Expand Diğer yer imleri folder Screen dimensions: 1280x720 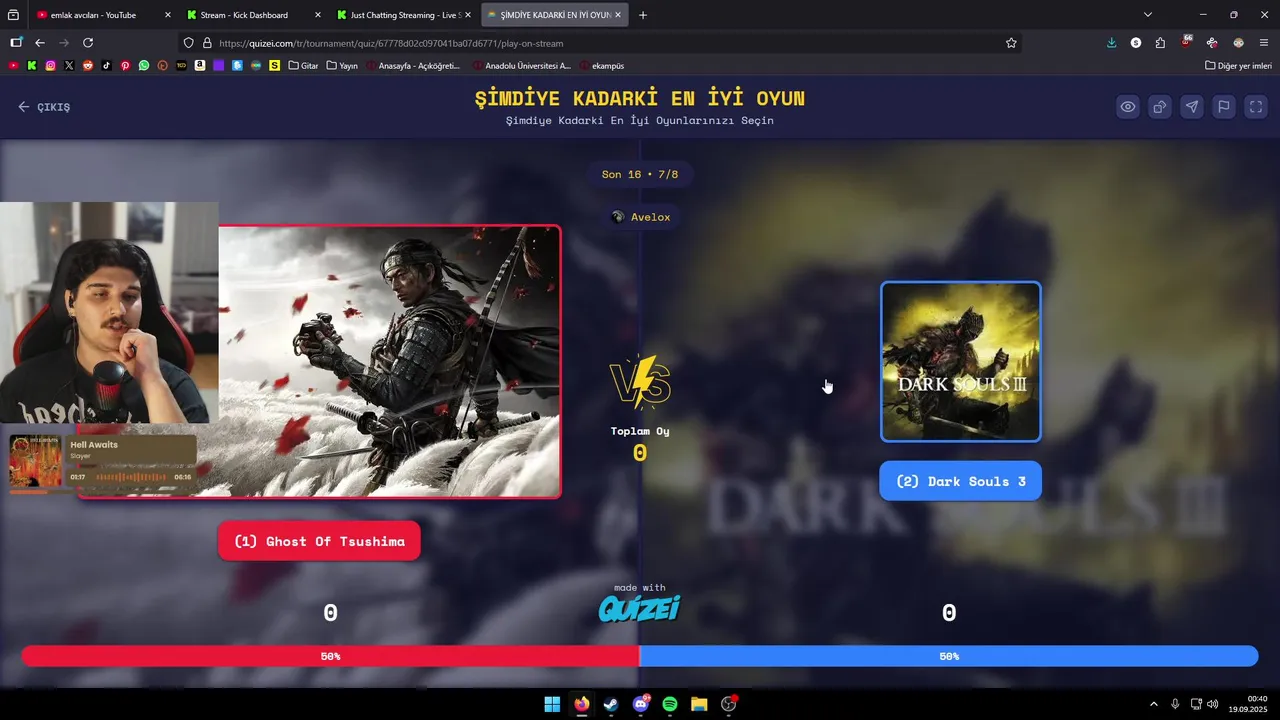point(1238,66)
